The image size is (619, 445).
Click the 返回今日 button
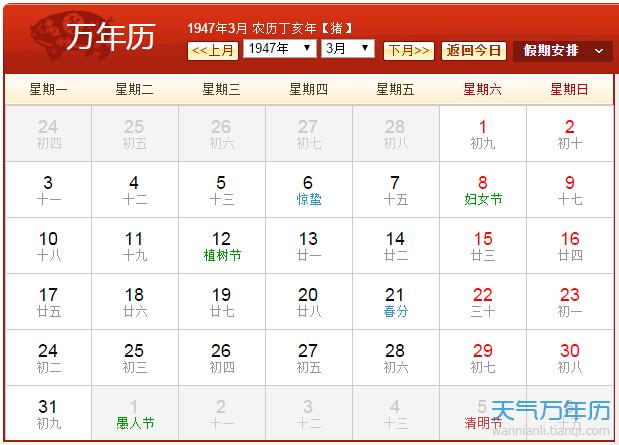click(474, 51)
